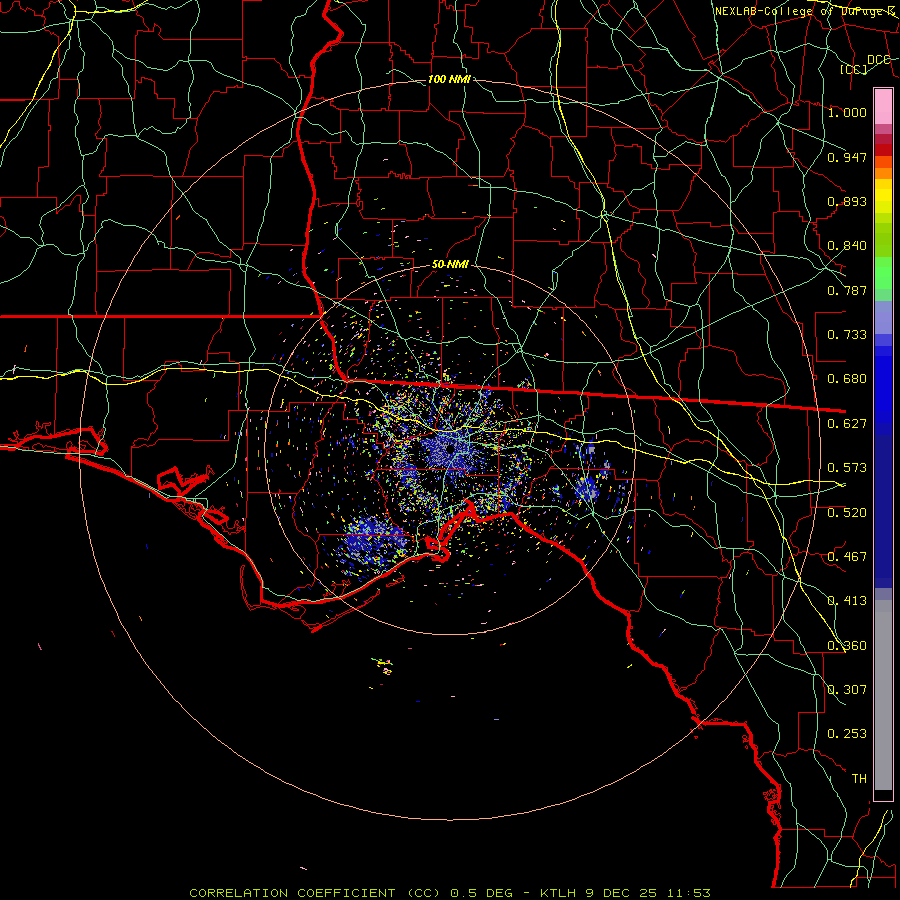
Task: Select the 0.893 scale value label
Action: (847, 201)
